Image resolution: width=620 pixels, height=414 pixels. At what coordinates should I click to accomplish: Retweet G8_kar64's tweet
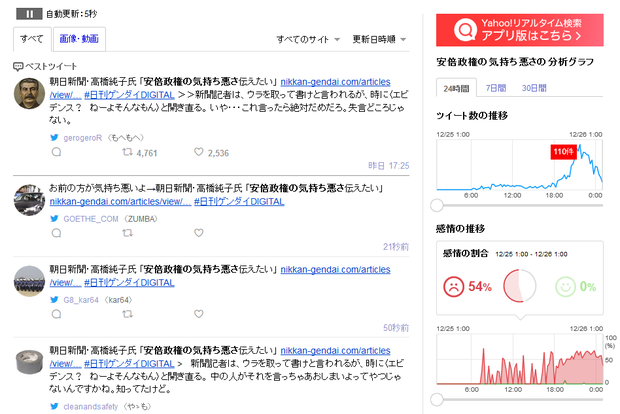[127, 314]
